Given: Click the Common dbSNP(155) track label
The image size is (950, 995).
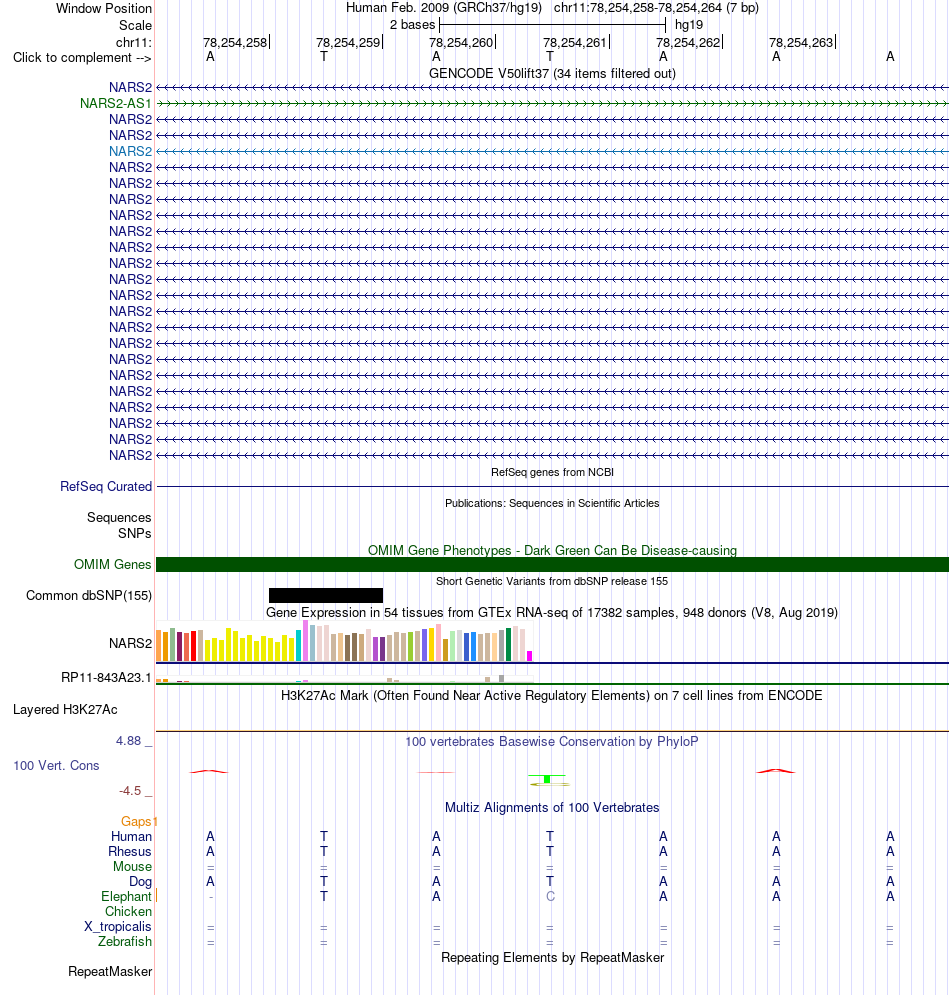Looking at the screenshot, I should [x=89, y=595].
